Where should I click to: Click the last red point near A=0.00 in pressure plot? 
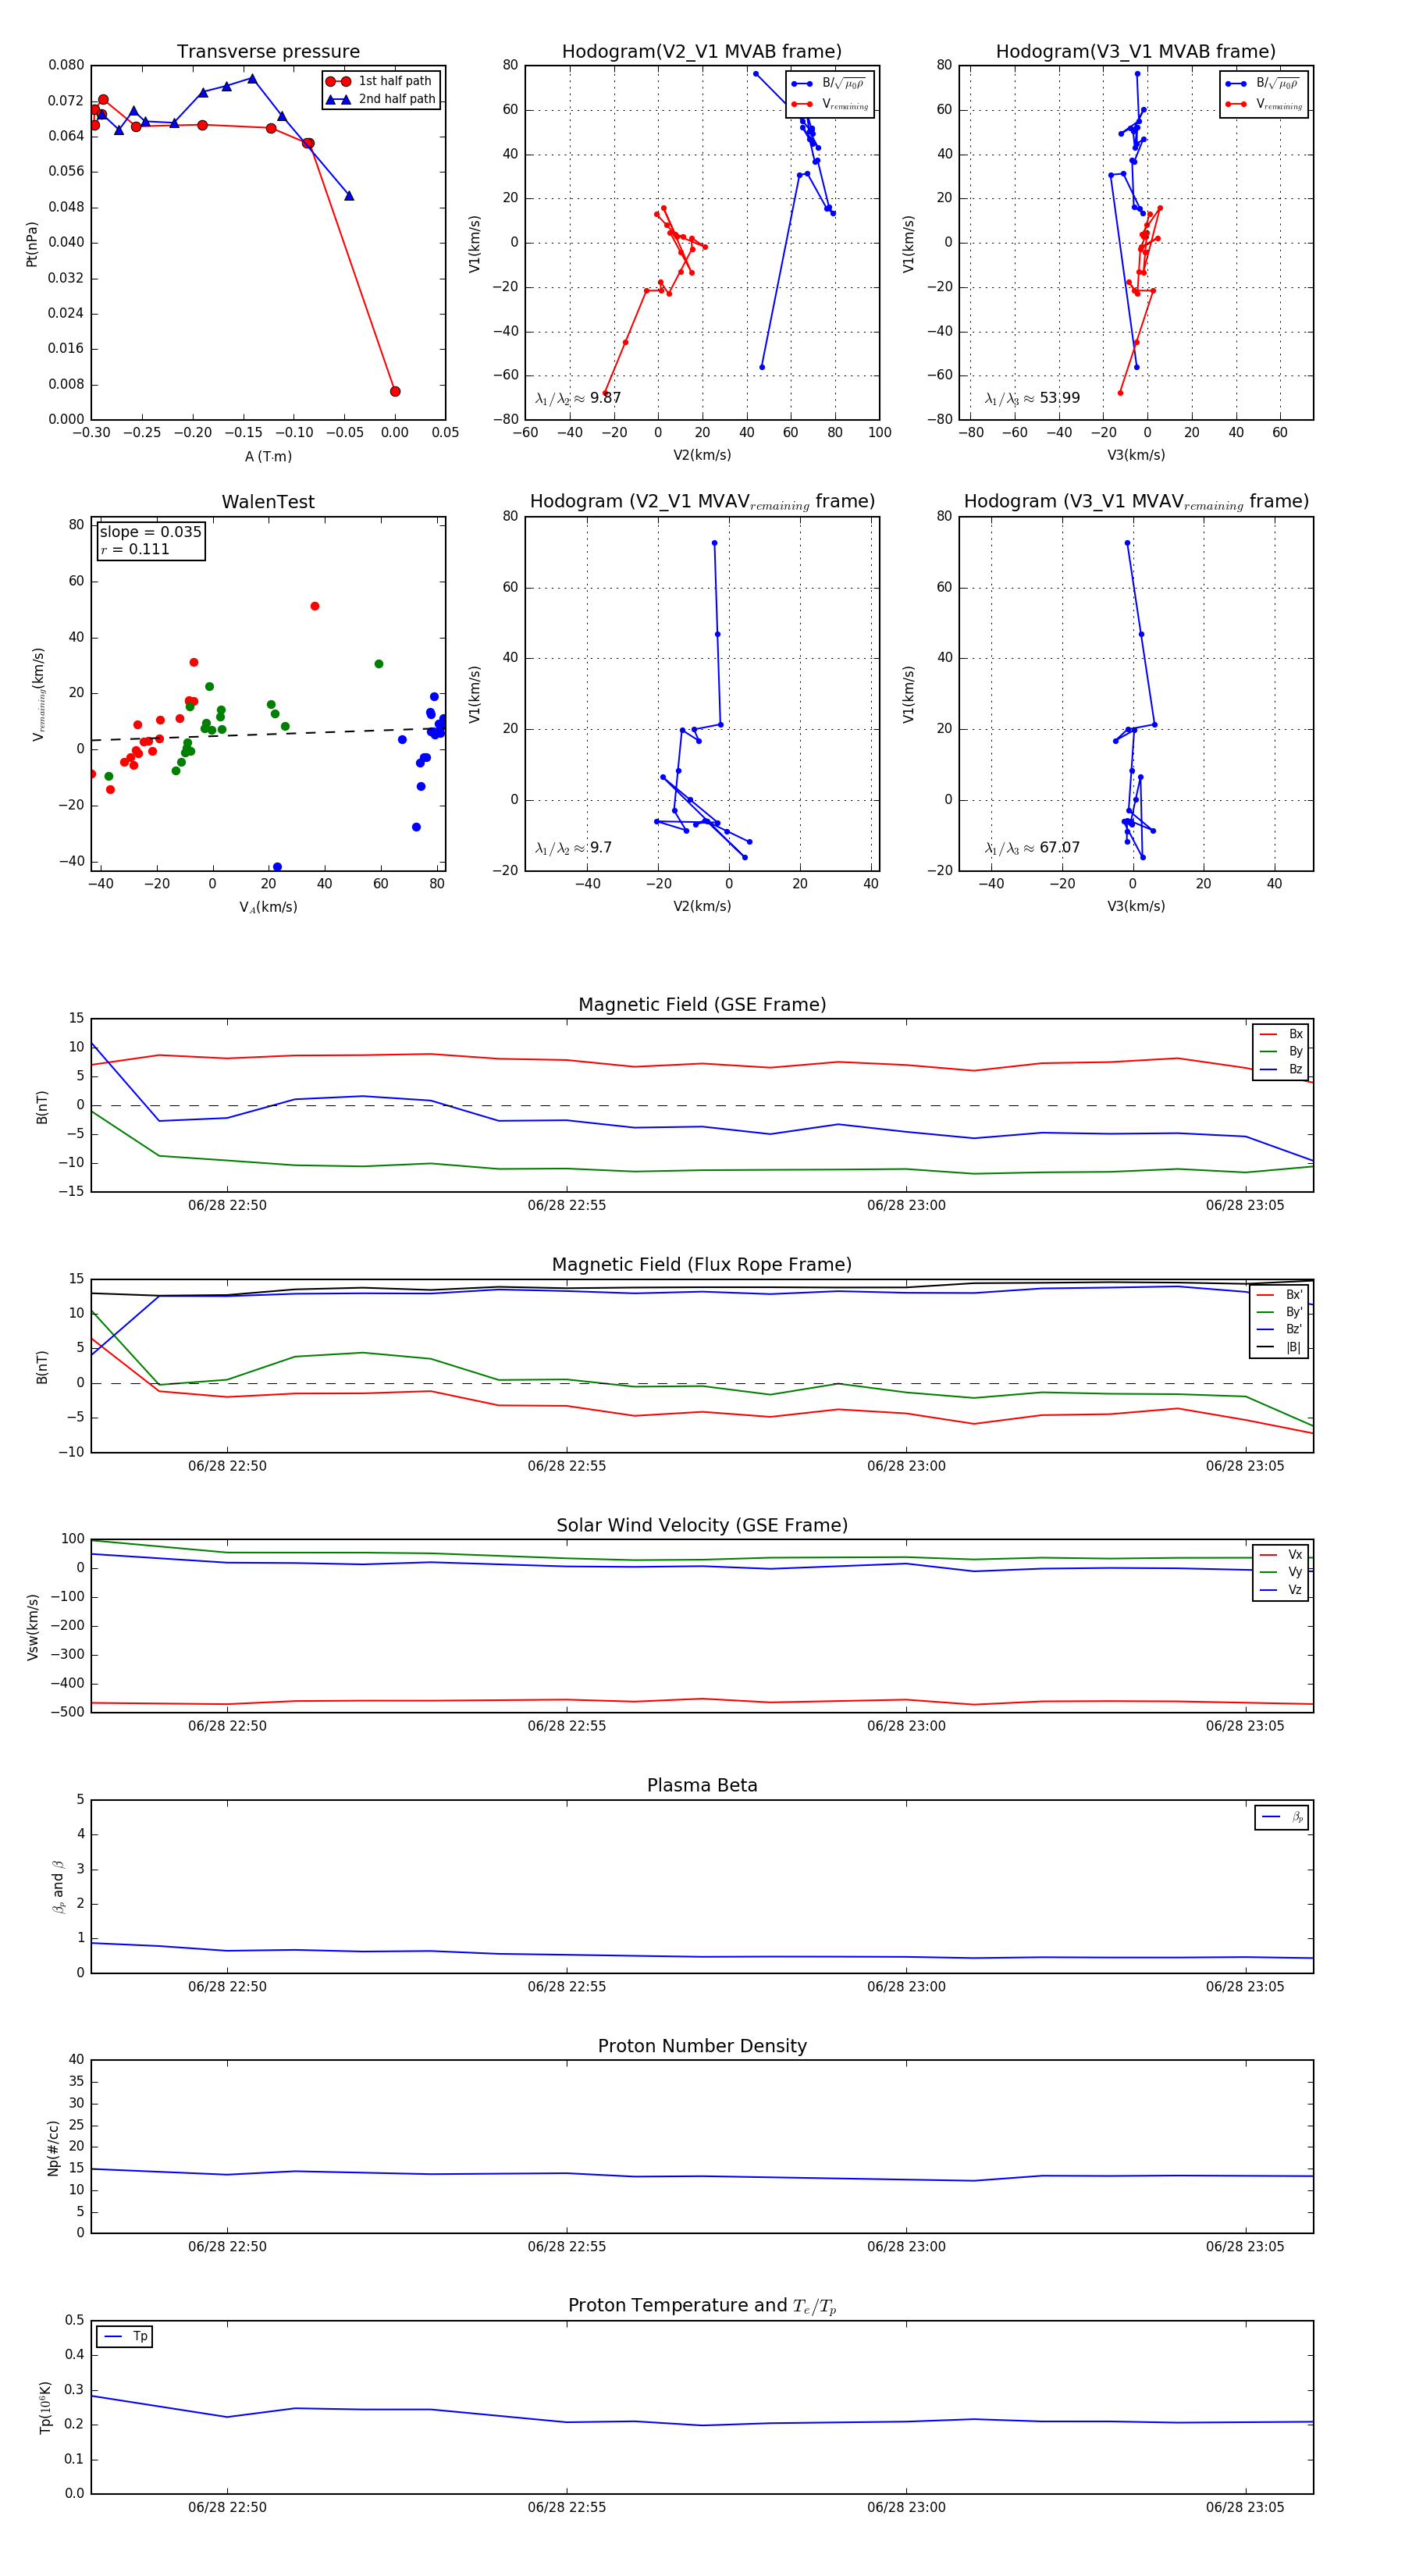(x=395, y=391)
